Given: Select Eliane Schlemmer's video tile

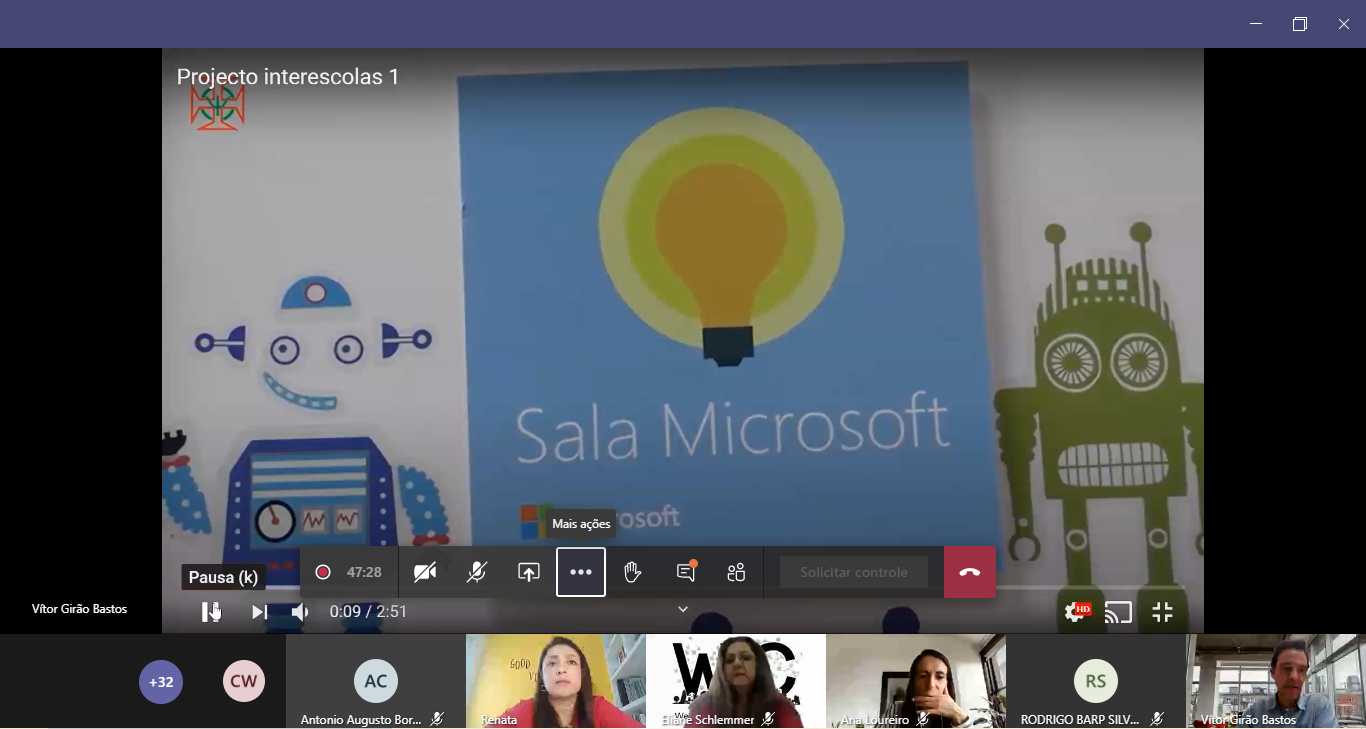Looking at the screenshot, I should click(x=736, y=681).
